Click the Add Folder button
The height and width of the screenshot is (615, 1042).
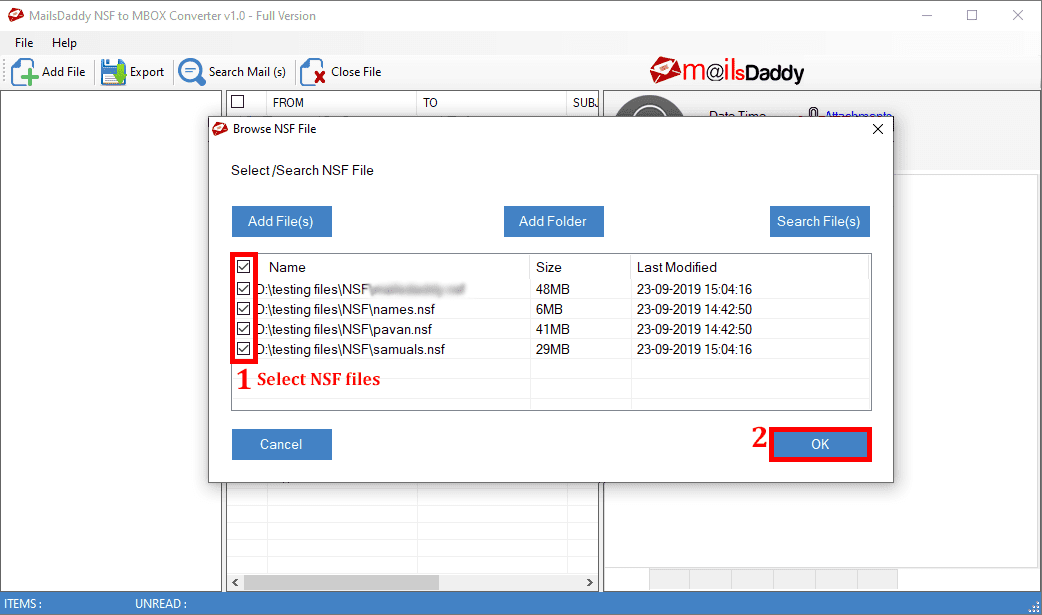553,221
